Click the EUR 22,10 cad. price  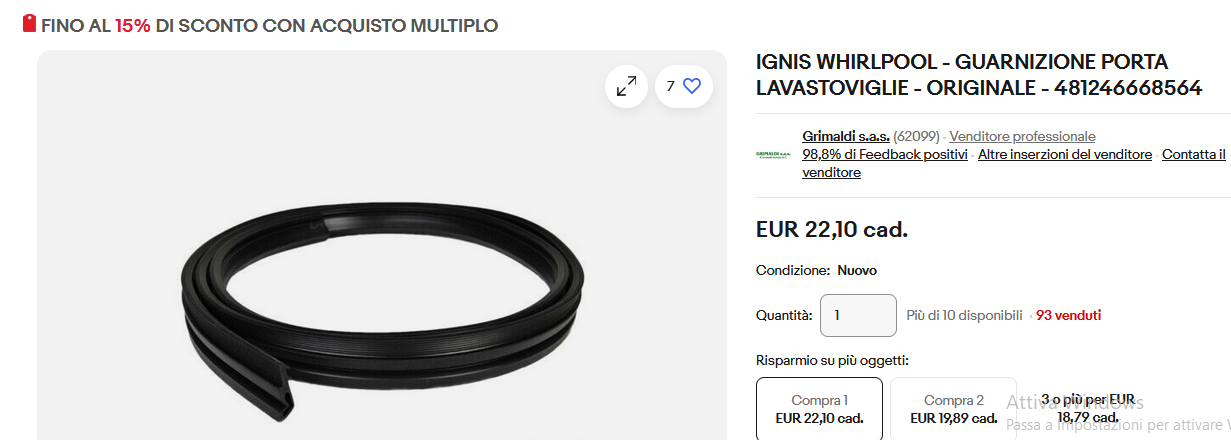point(832,230)
